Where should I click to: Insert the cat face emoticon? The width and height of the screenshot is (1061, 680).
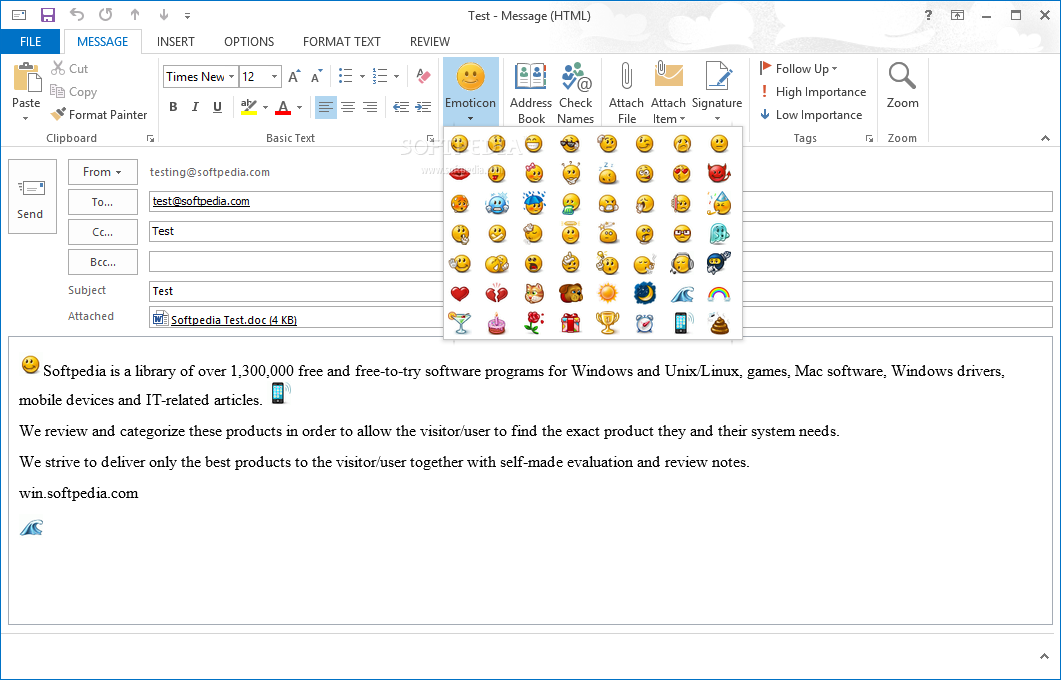click(x=534, y=294)
